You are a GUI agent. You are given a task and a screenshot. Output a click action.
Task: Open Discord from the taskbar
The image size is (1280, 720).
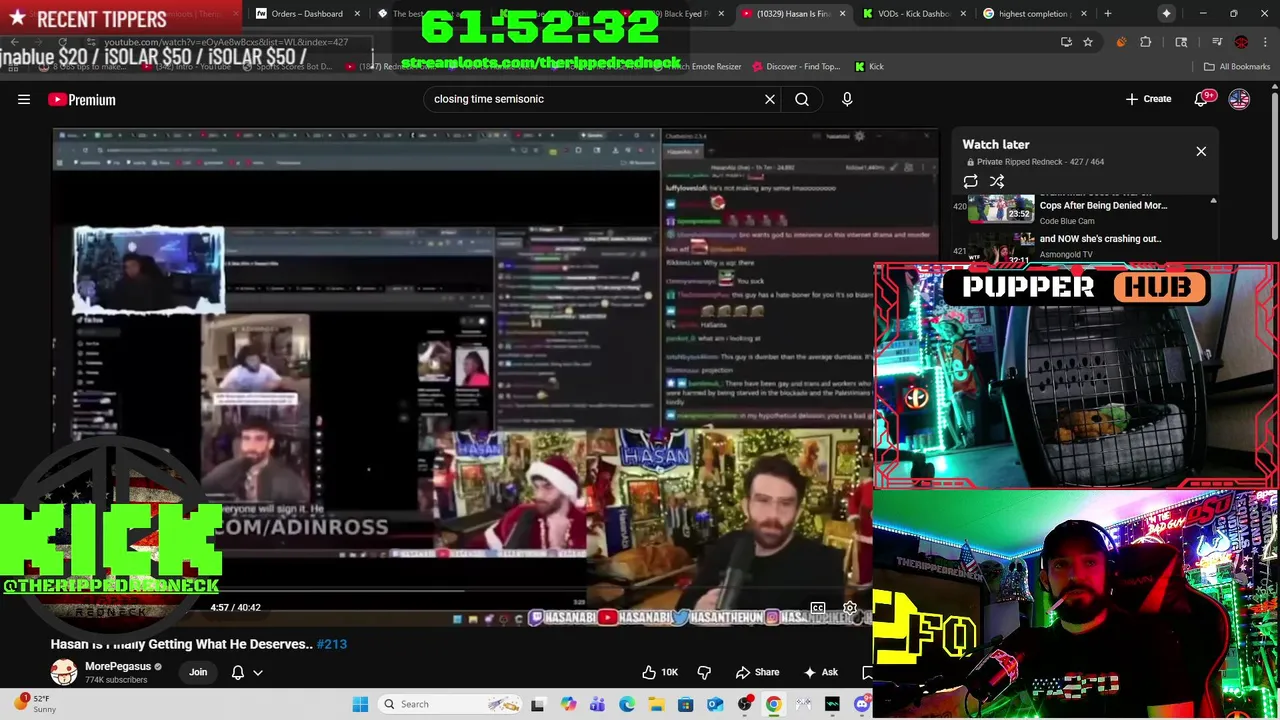pyautogui.click(x=862, y=704)
